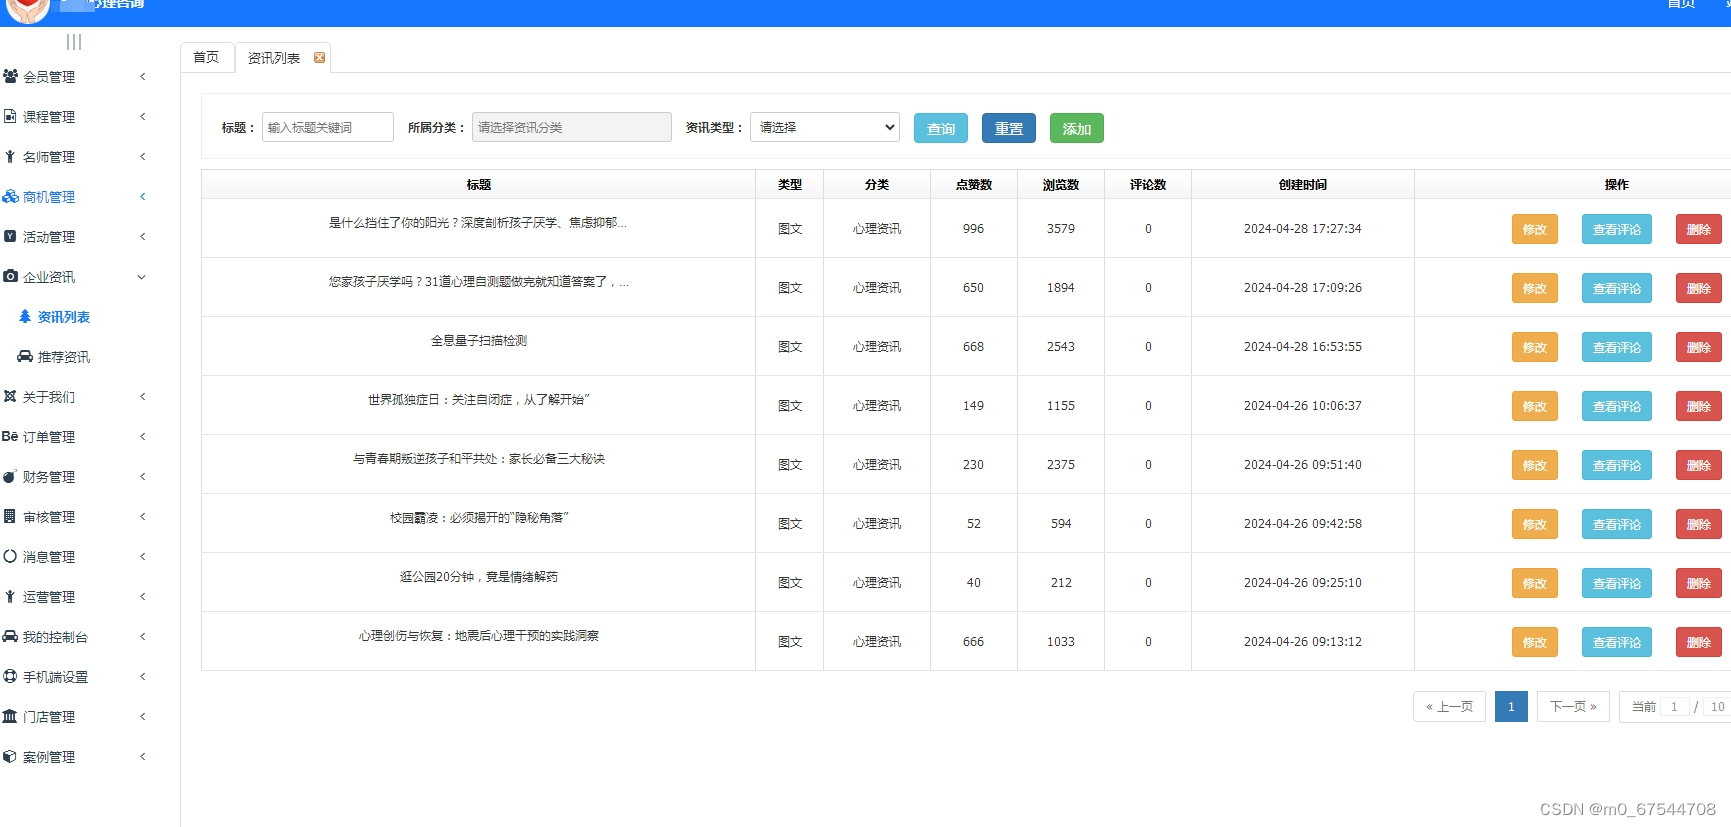
Task: Delete the 心理创伤与恢复 article
Action: [x=1699, y=642]
